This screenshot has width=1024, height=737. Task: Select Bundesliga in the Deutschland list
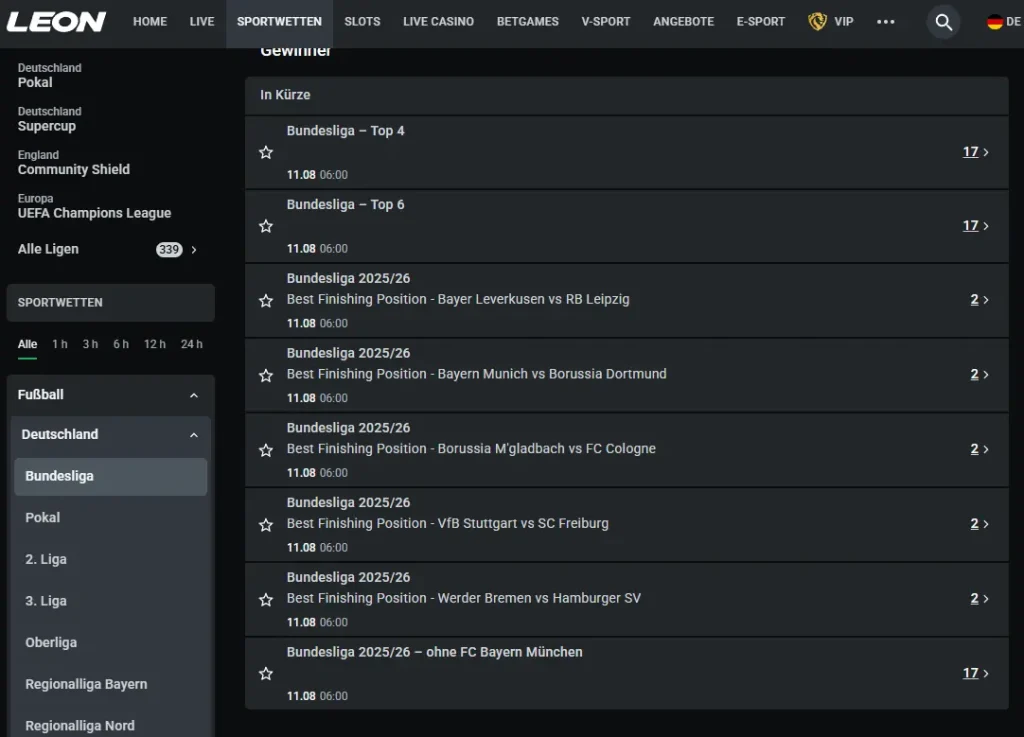110,477
